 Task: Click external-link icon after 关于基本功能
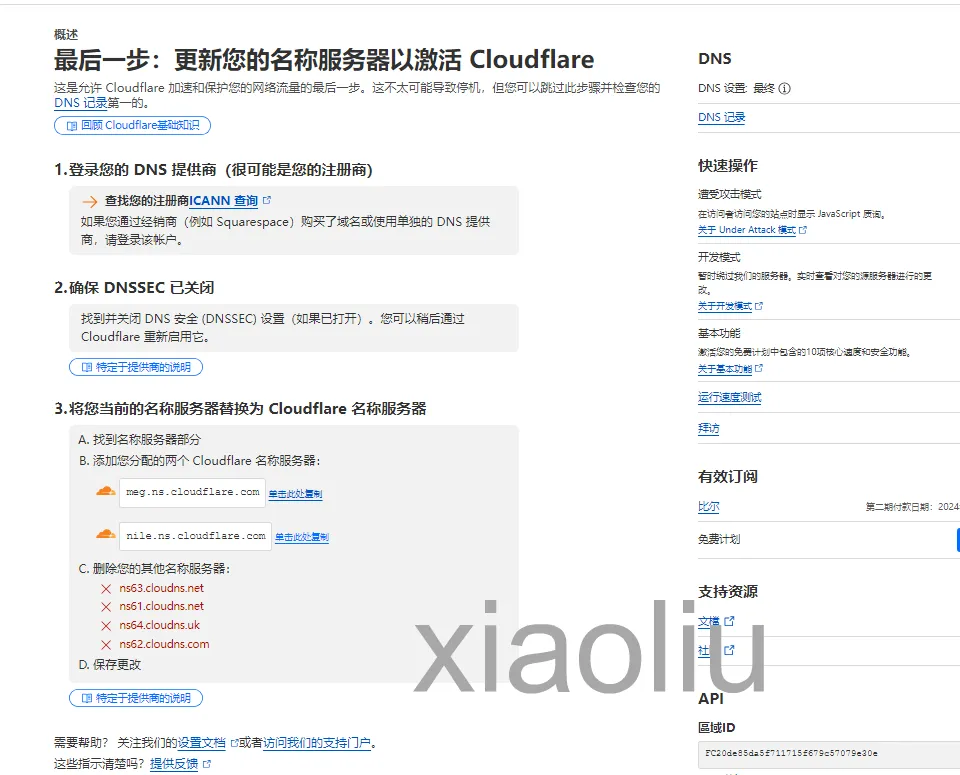[759, 368]
